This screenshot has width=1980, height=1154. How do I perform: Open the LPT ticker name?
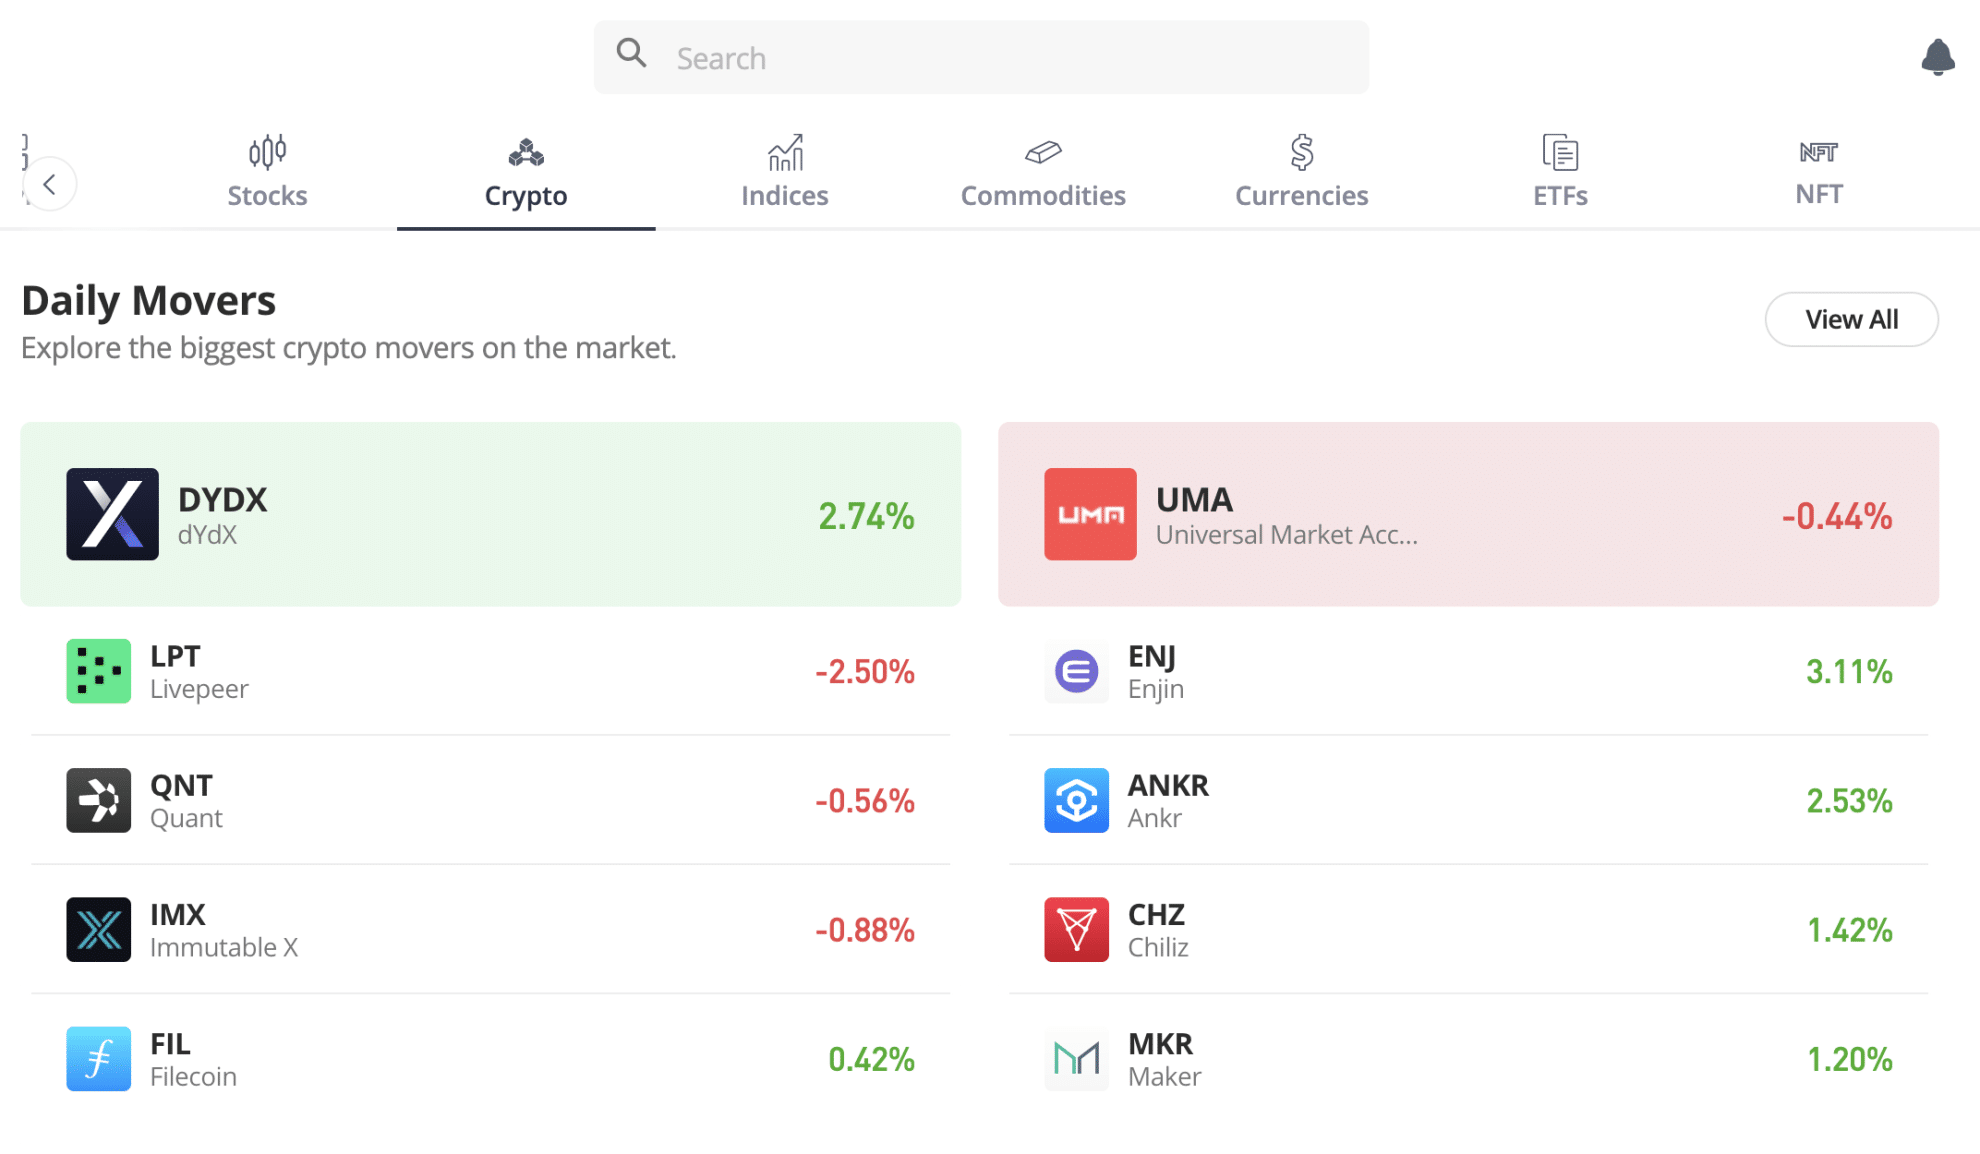pyautogui.click(x=175, y=656)
